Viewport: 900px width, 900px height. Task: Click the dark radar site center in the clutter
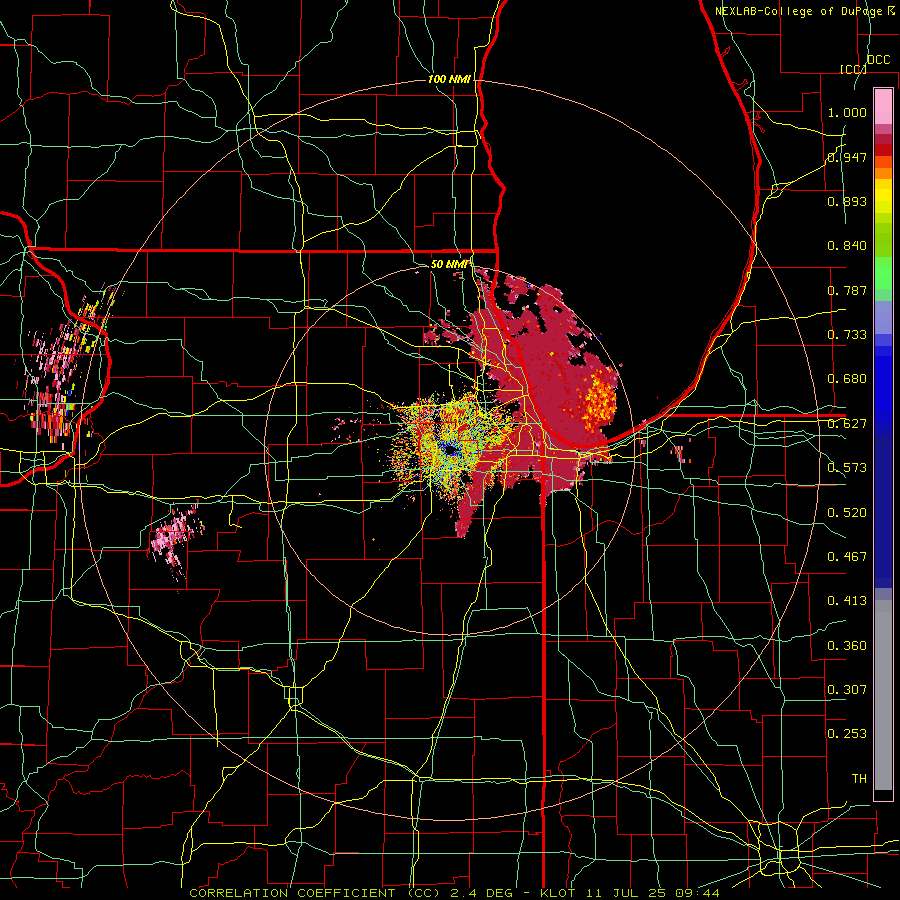coord(449,451)
